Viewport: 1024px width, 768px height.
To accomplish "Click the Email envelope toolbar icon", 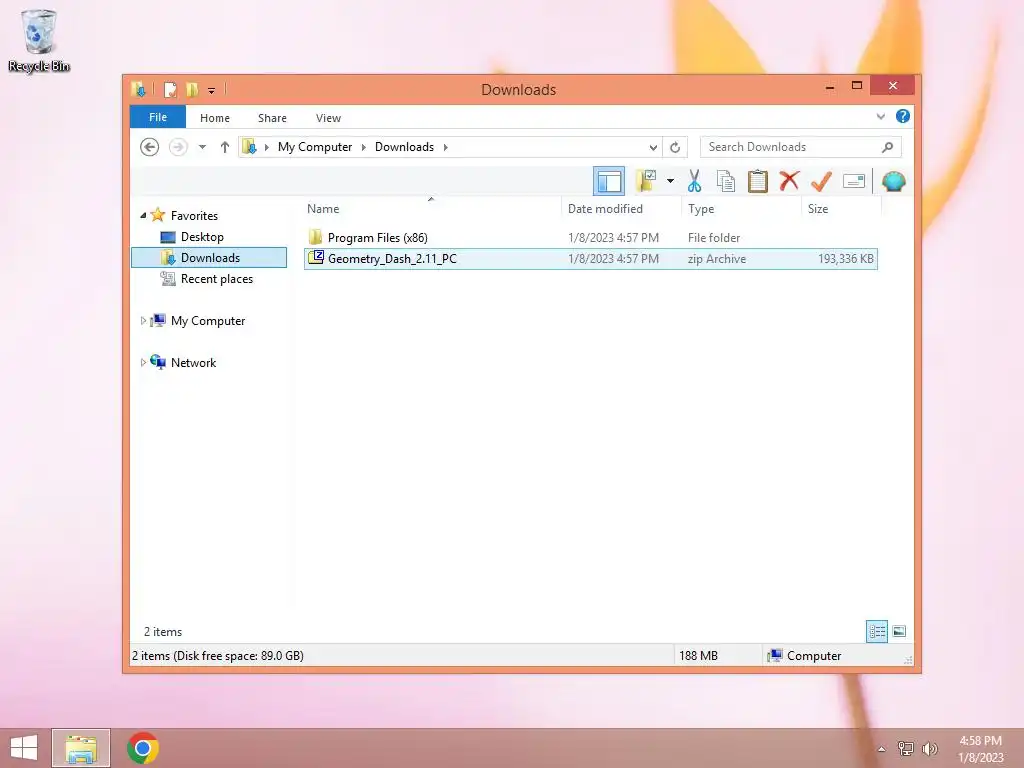I will (854, 181).
